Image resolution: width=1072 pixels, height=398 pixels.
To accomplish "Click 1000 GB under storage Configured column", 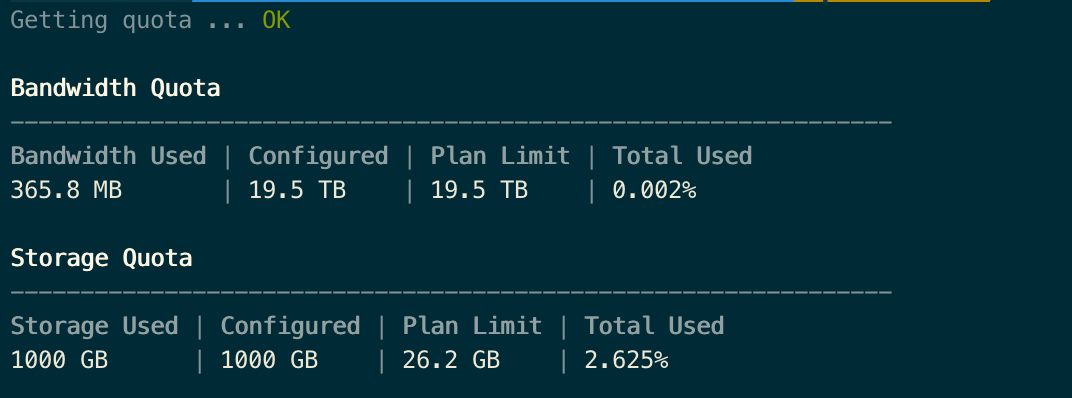I will [x=269, y=360].
